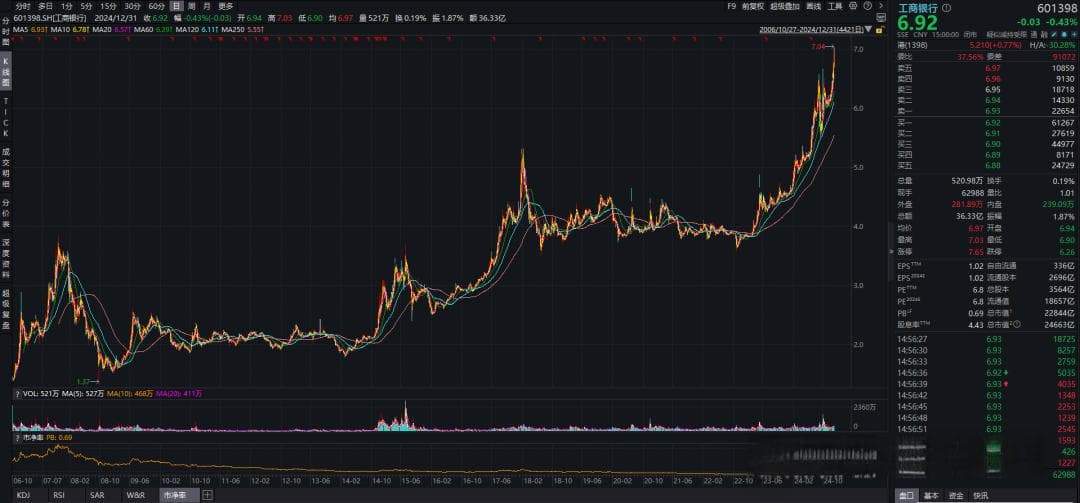Select the 5分 five-minute period

[x=85, y=6]
